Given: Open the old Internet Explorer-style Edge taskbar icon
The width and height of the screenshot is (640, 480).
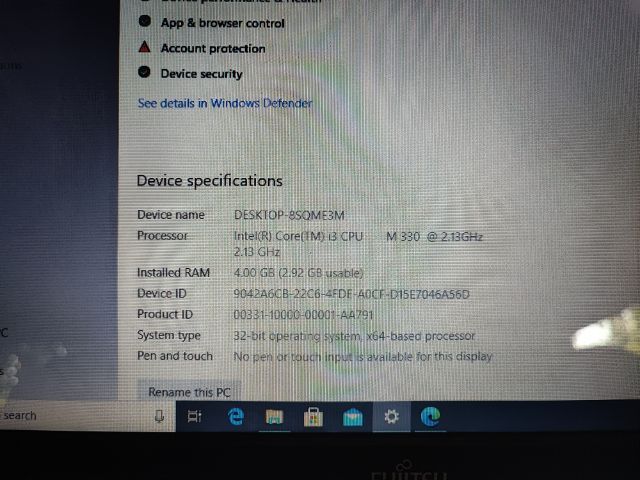Looking at the screenshot, I should tap(236, 416).
